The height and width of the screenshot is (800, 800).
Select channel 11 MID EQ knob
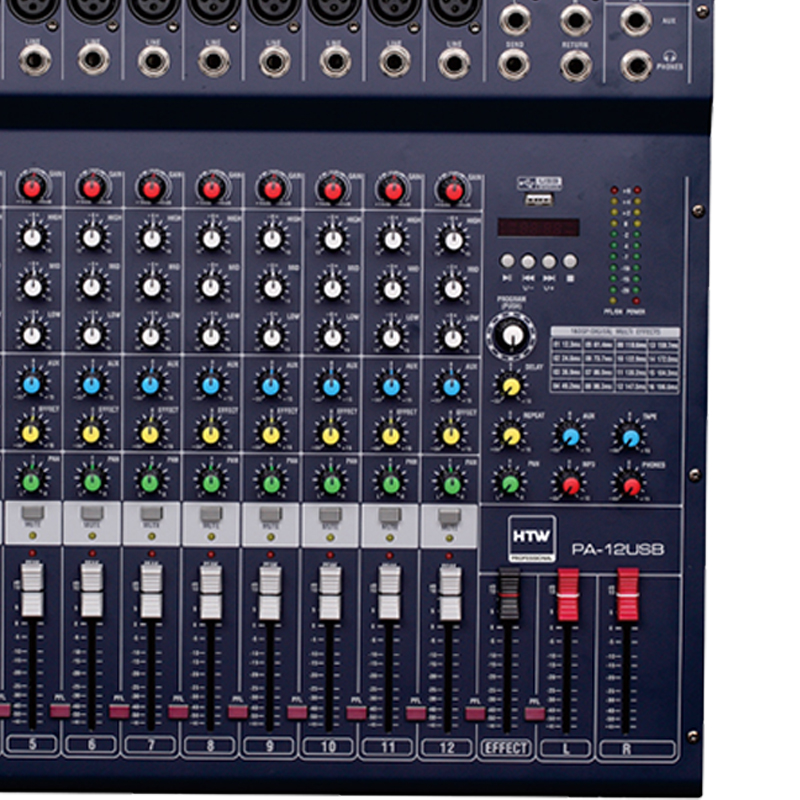click(392, 289)
